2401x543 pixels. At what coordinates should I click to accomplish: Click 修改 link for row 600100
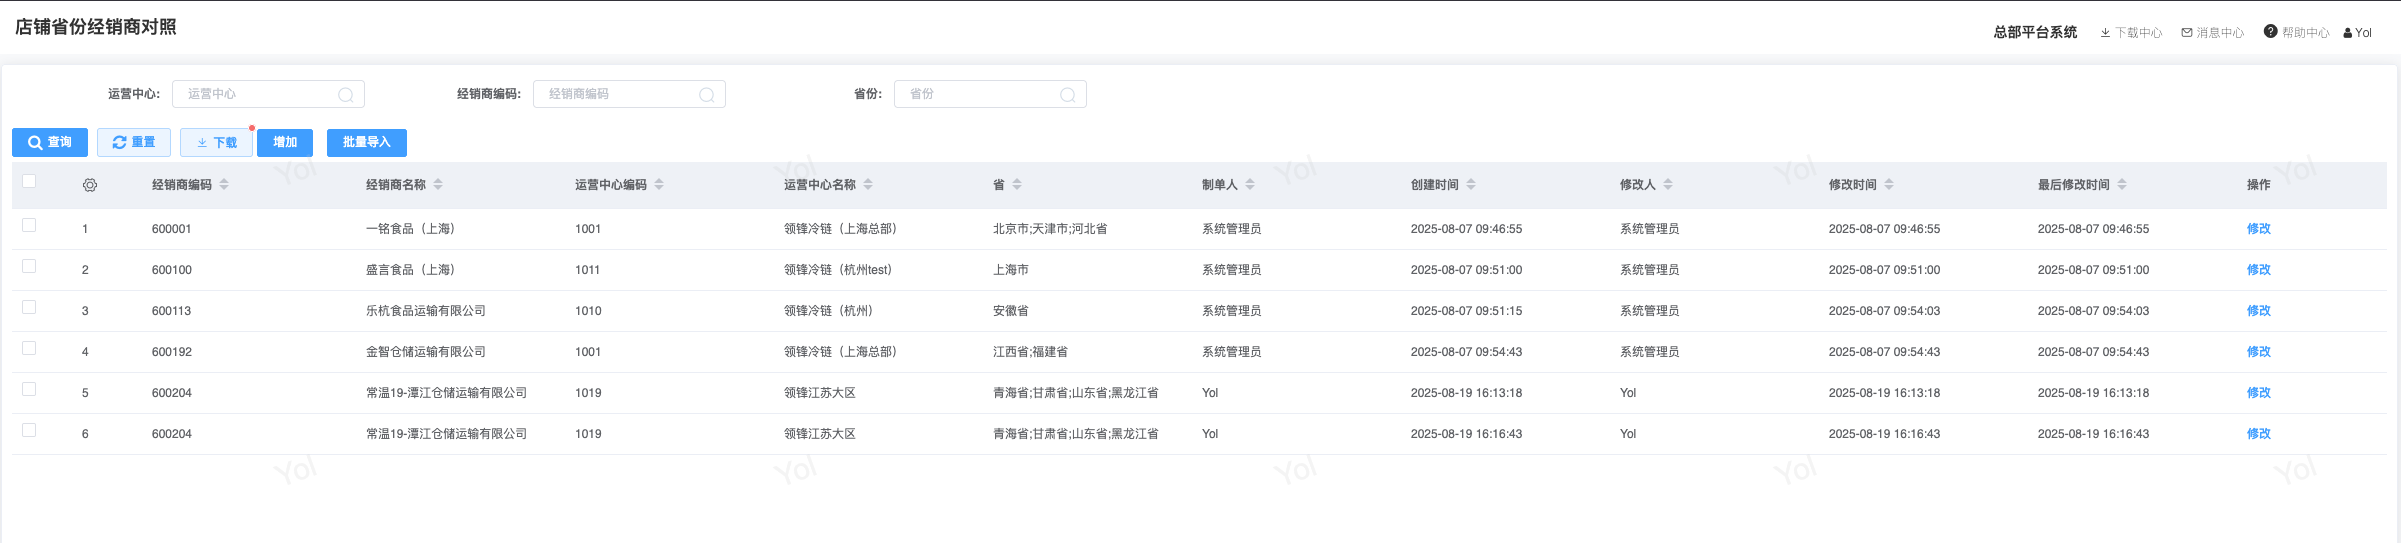click(2258, 270)
